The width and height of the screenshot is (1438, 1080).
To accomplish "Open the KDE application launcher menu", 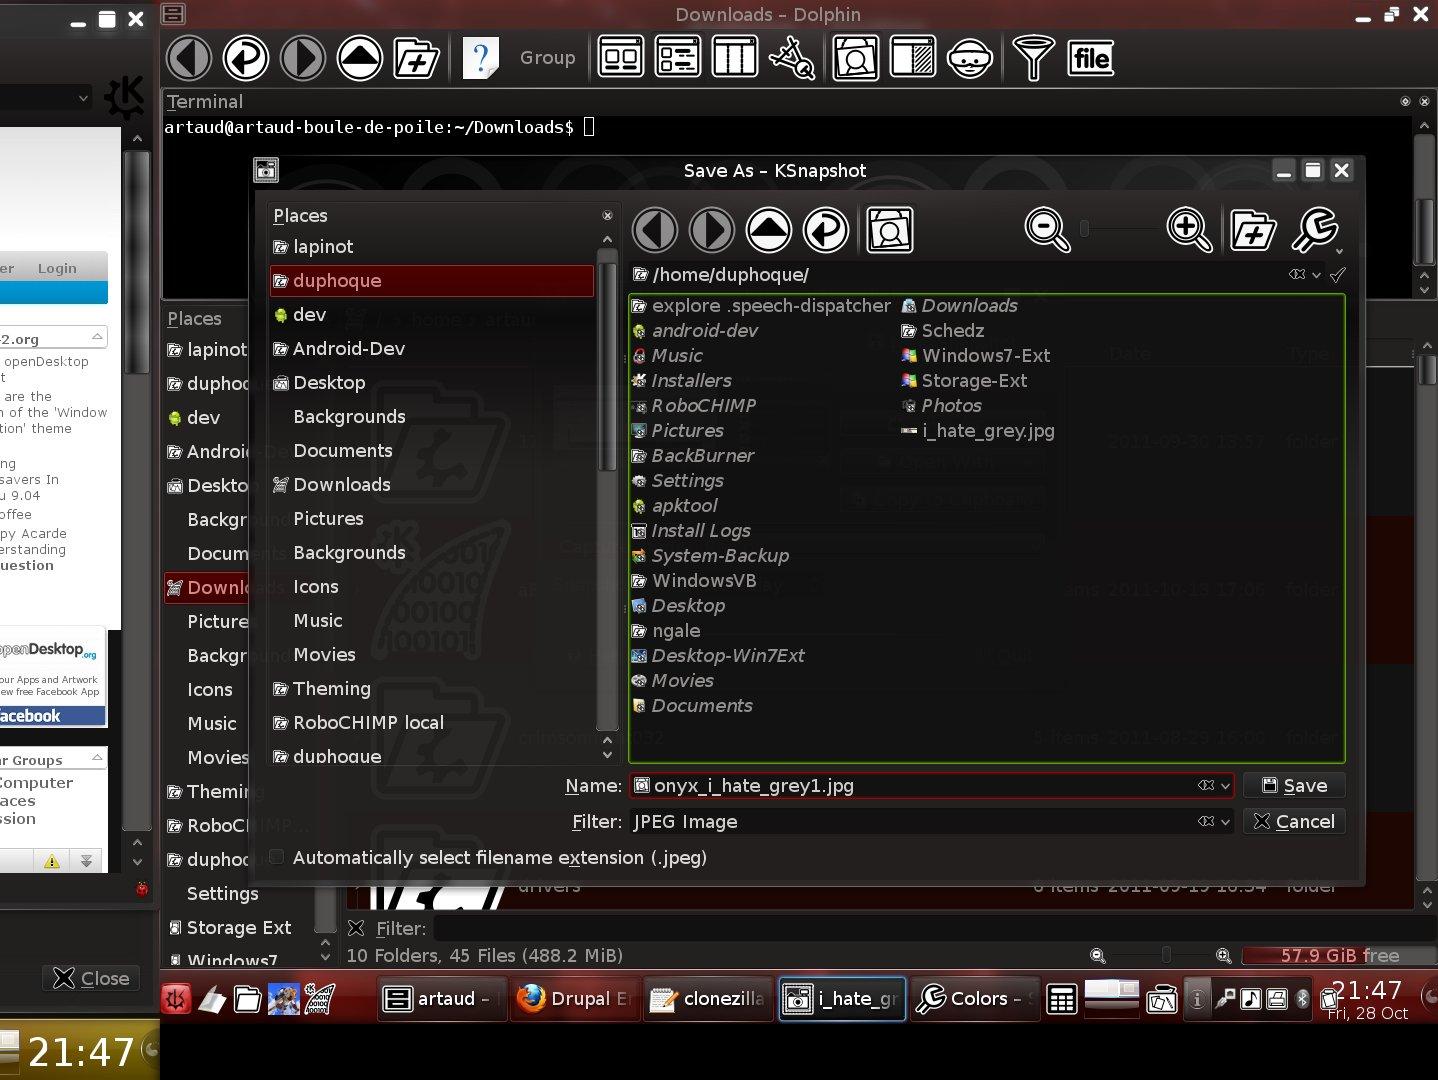I will tap(177, 998).
